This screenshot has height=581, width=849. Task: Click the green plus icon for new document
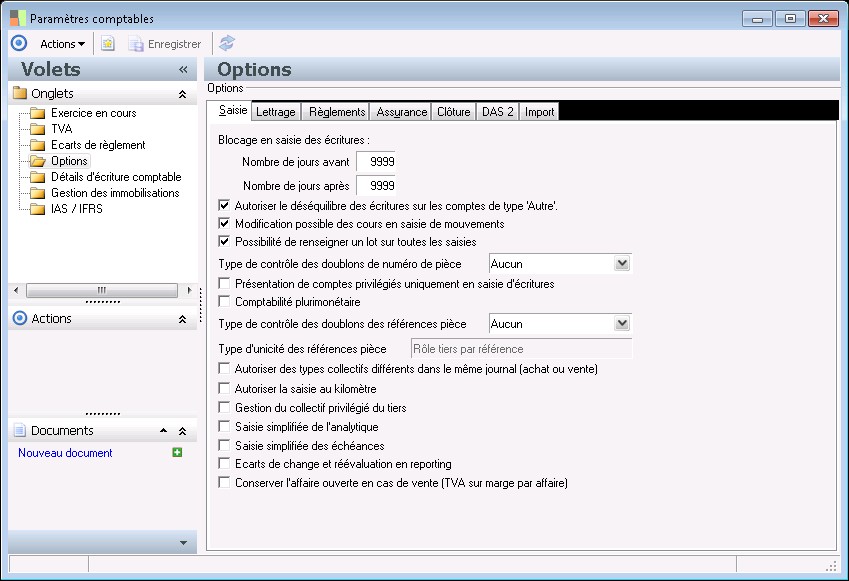pos(177,453)
